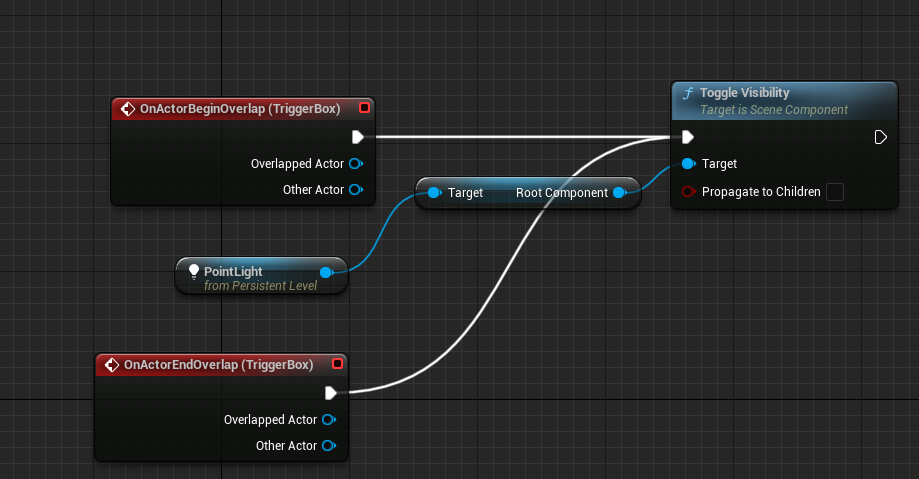
Task: Click the red delegate pin on OnActorEndOverlap
Action: [x=337, y=365]
